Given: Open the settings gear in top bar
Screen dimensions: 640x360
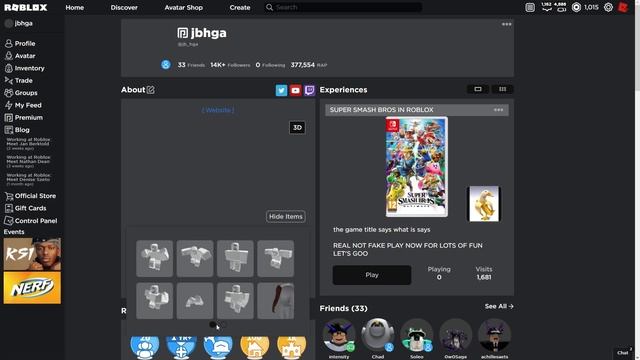Looking at the screenshot, I should [608, 7].
